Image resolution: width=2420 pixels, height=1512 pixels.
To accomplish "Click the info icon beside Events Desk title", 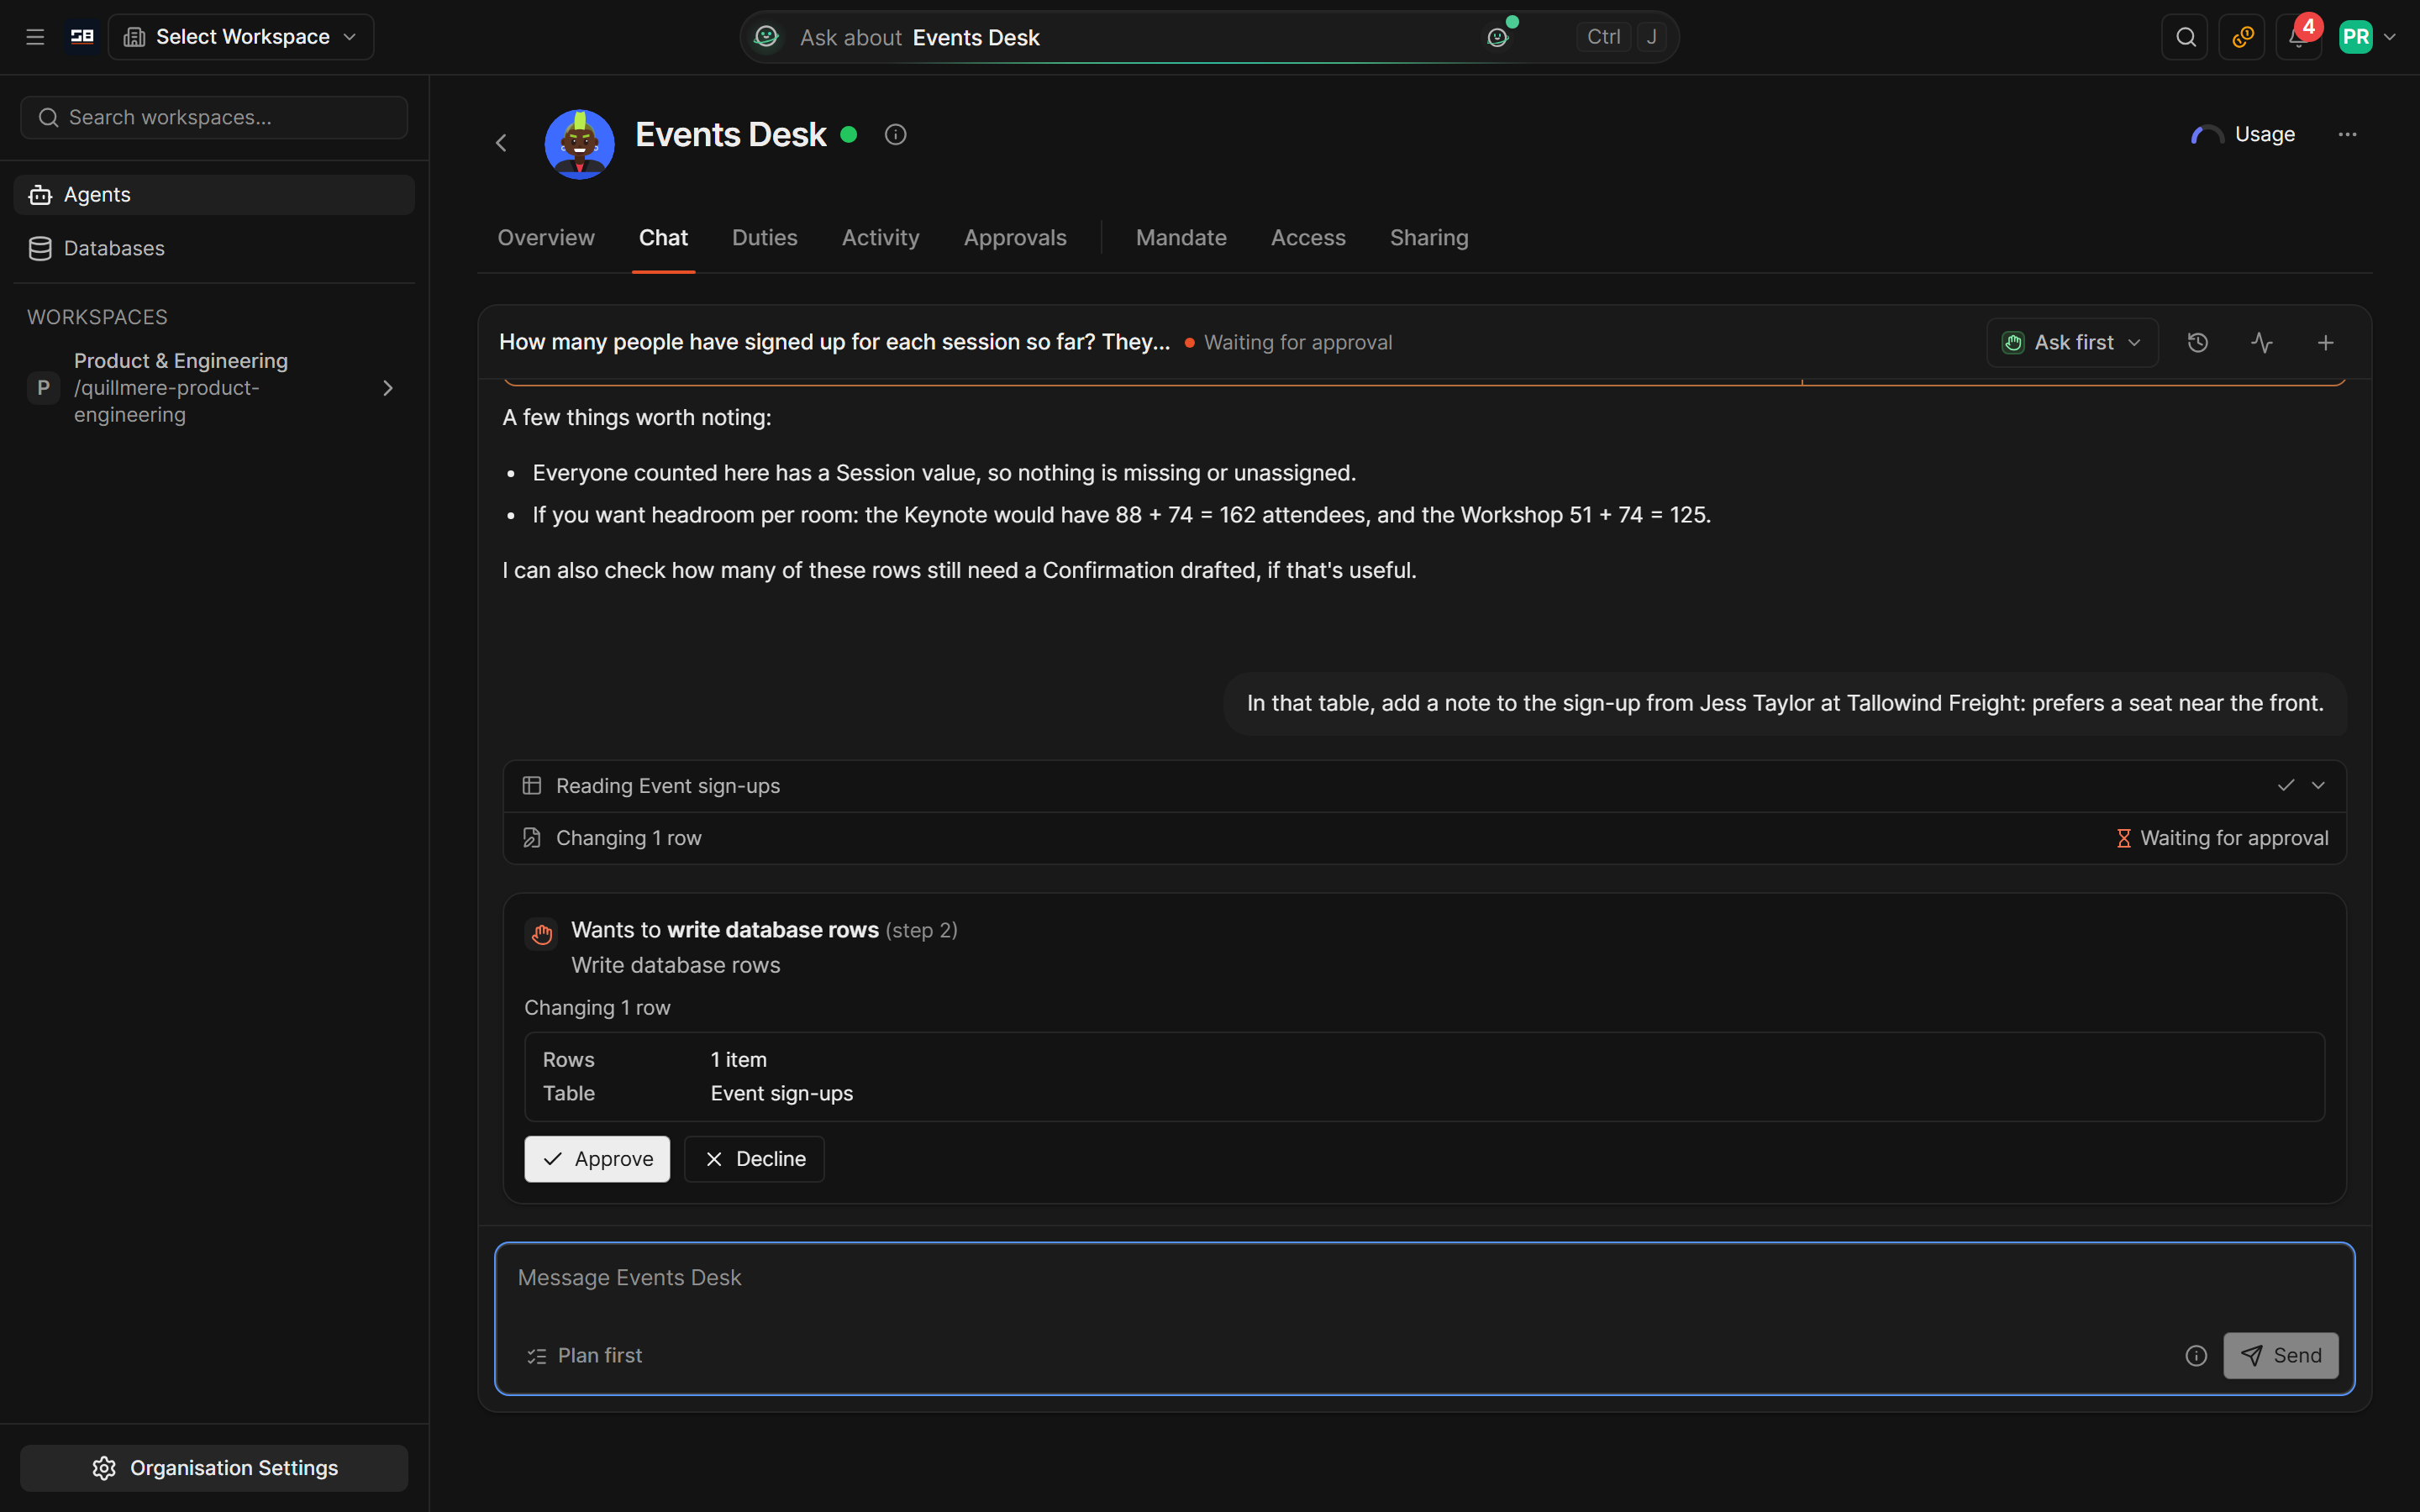I will (895, 134).
